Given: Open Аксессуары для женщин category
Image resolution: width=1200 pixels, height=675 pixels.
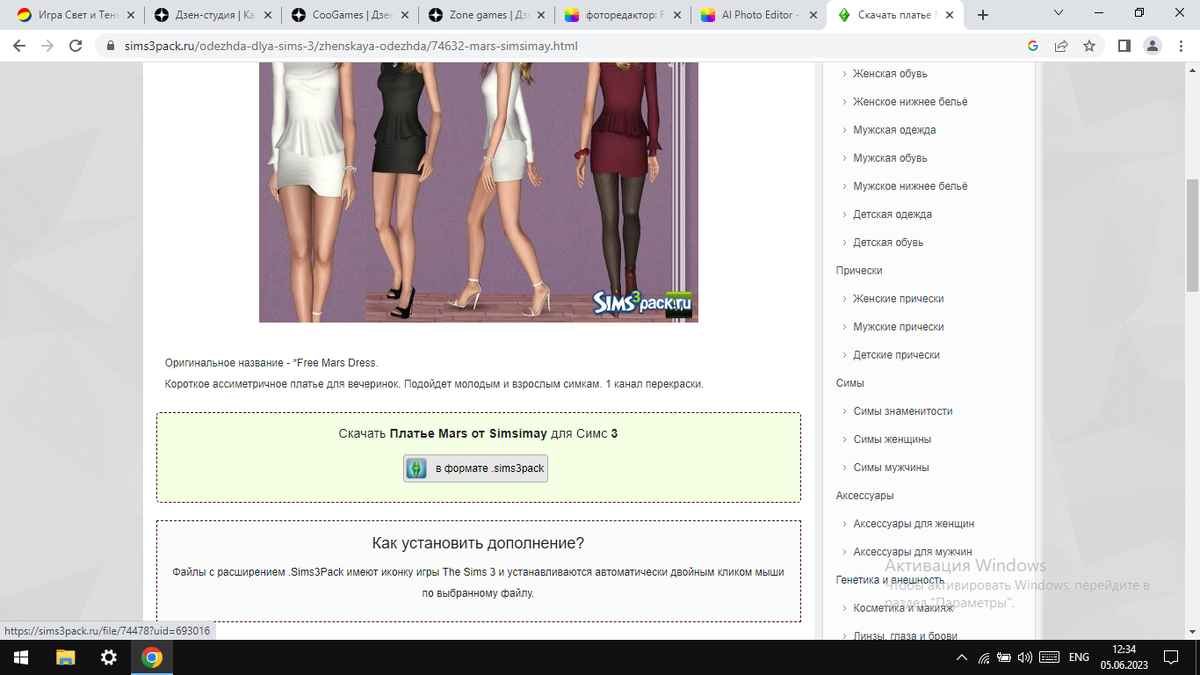Looking at the screenshot, I should 913,523.
